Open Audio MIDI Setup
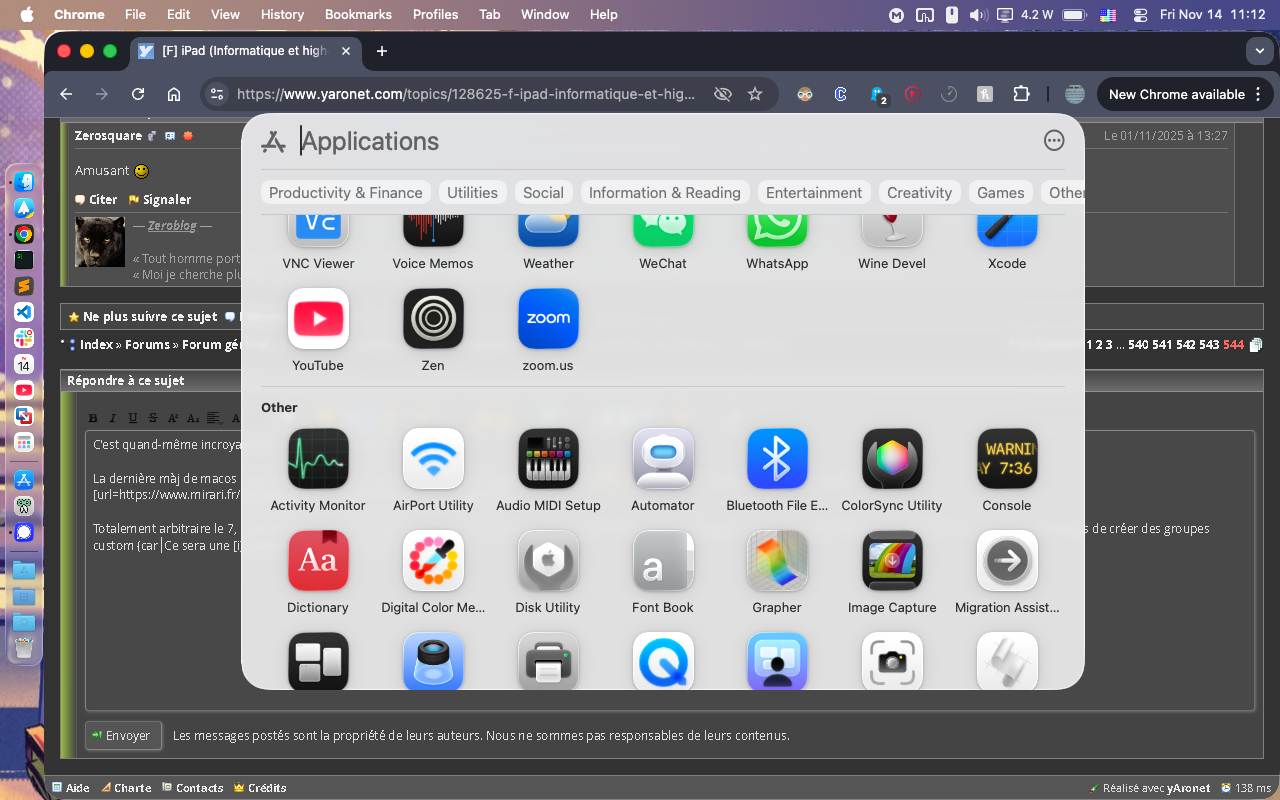Image resolution: width=1280 pixels, height=800 pixels. 548,459
